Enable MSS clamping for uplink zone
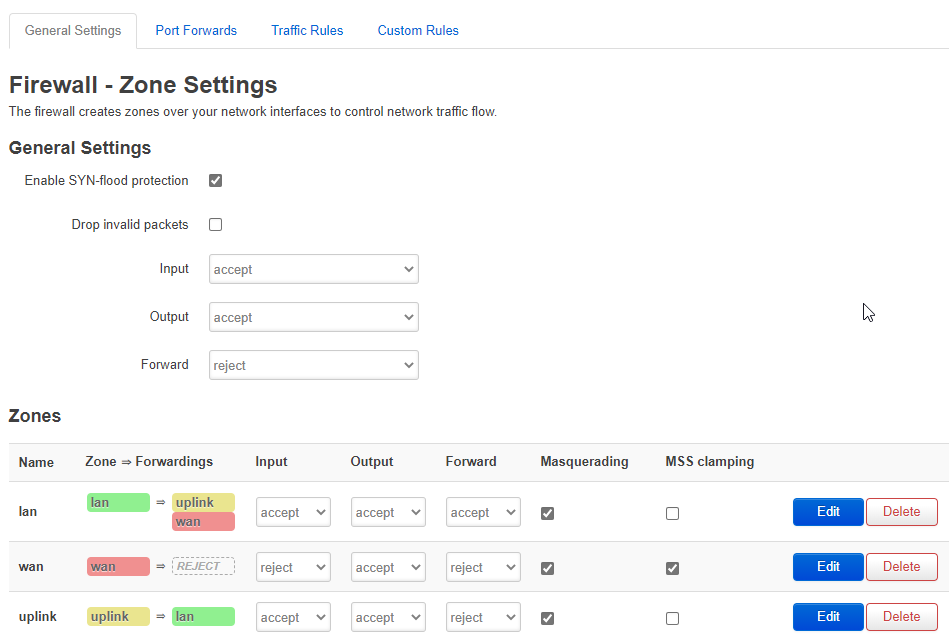This screenshot has width=952, height=644. tap(672, 618)
